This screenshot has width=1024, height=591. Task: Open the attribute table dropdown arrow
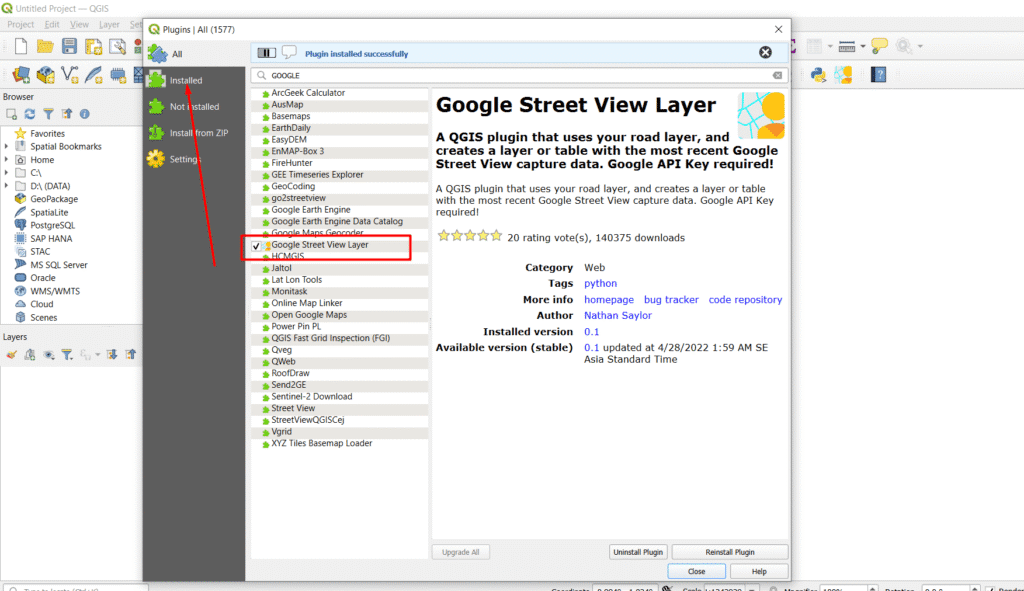[830, 46]
